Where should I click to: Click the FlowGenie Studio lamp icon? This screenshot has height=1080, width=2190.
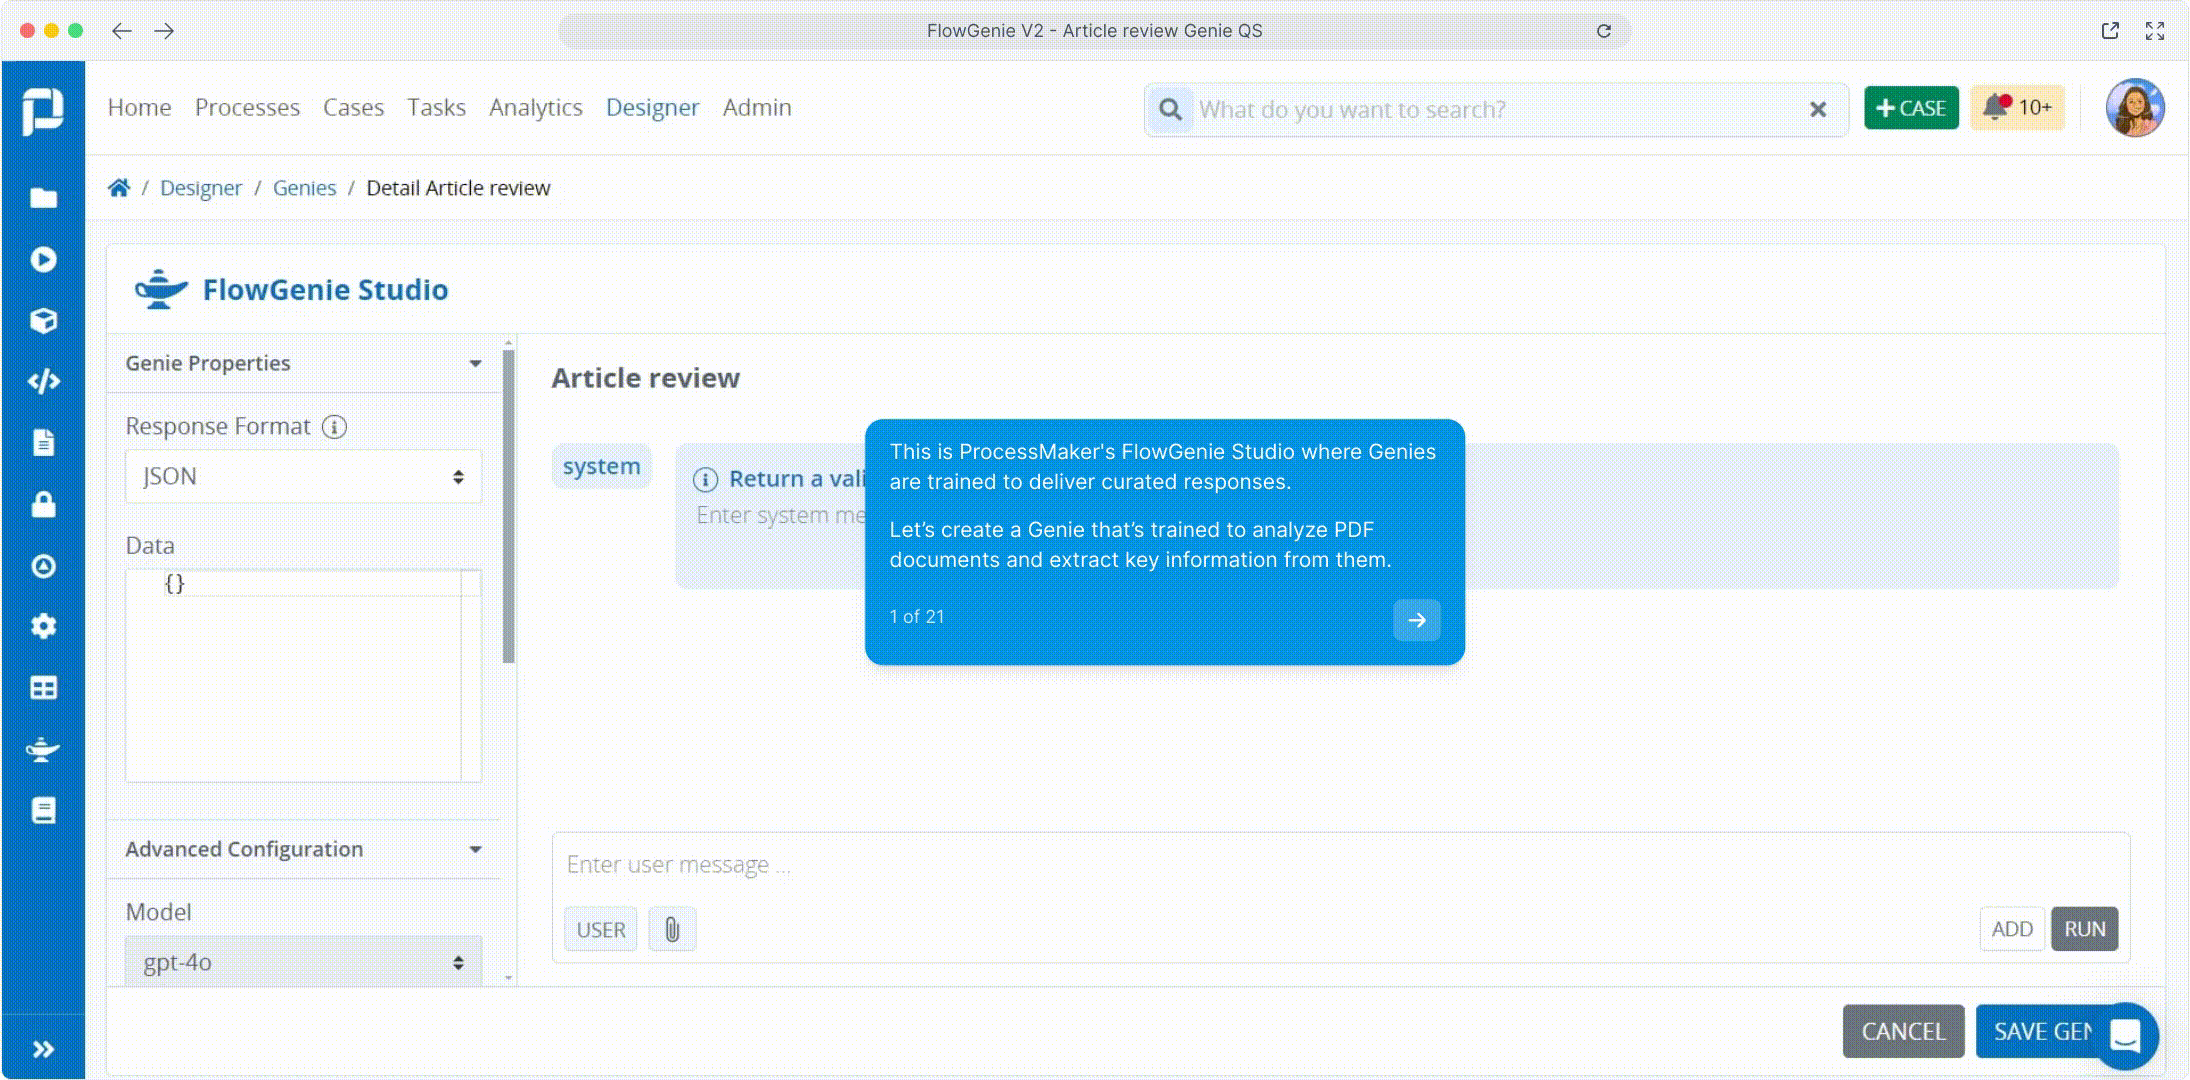point(160,290)
